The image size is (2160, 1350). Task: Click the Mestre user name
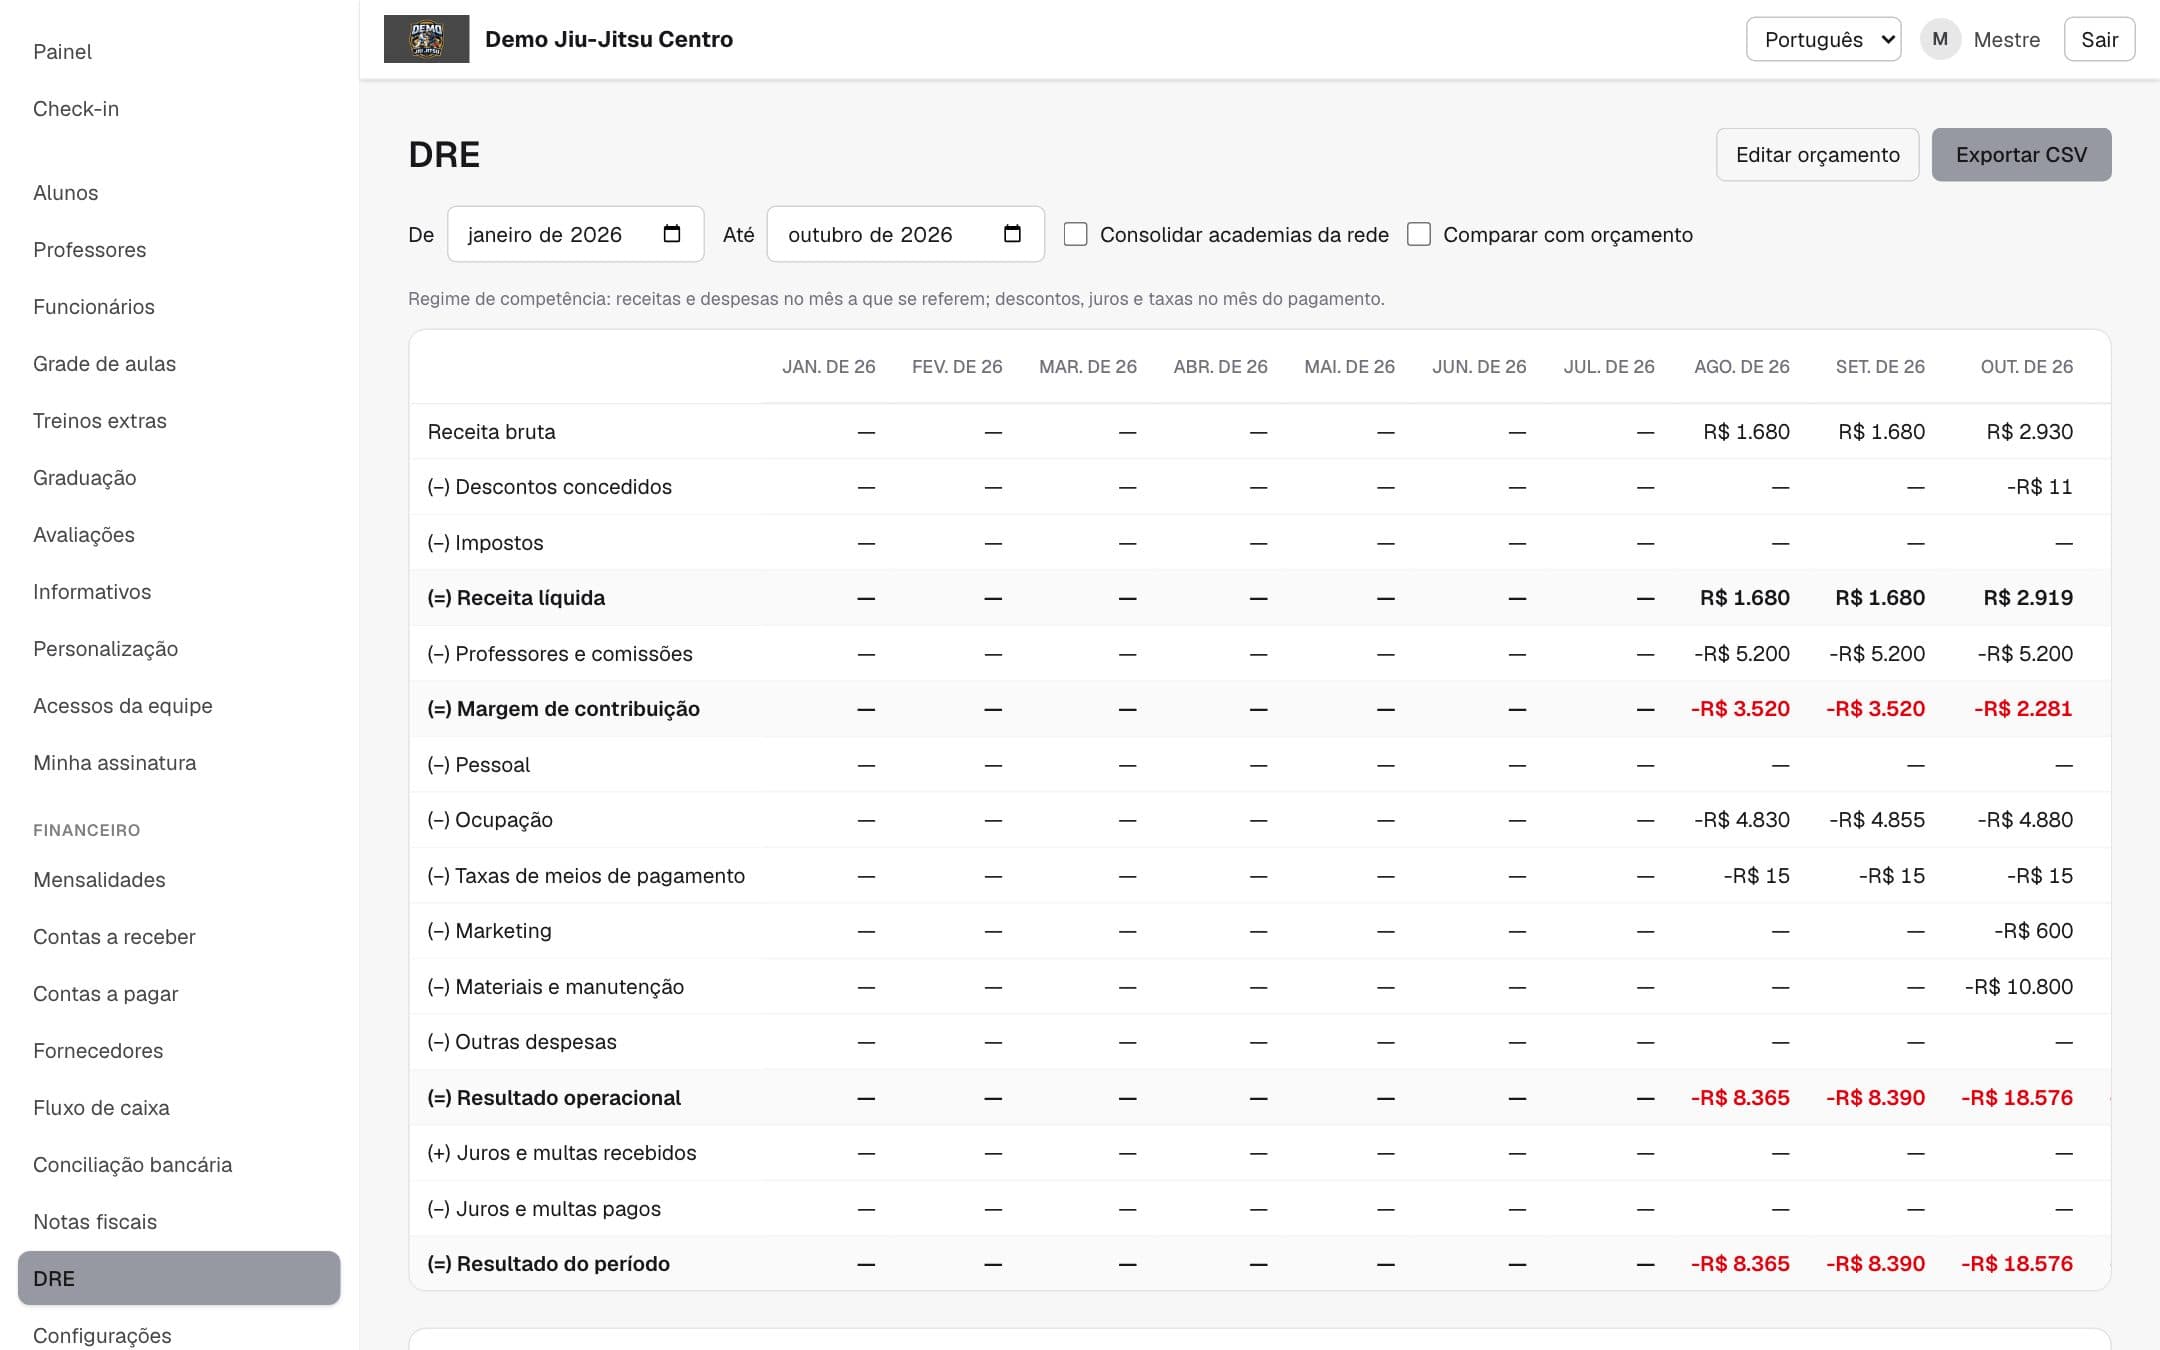(x=2006, y=40)
